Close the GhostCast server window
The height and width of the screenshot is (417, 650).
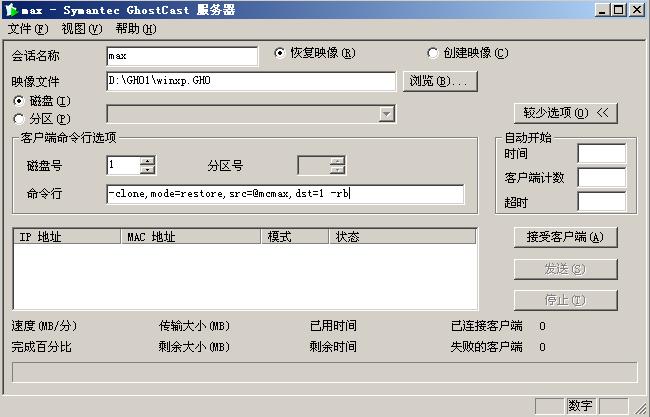click(x=637, y=10)
